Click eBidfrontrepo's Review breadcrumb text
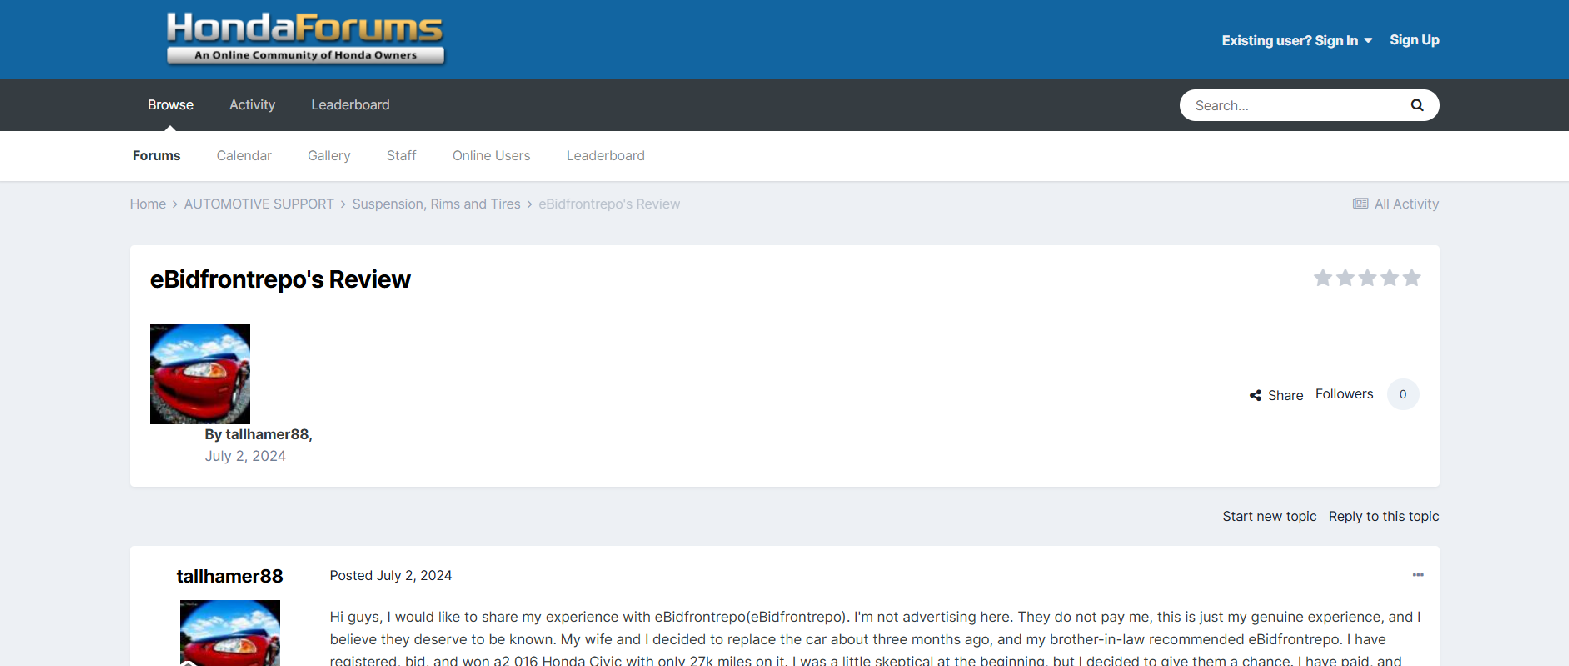This screenshot has height=666, width=1569. (x=609, y=204)
